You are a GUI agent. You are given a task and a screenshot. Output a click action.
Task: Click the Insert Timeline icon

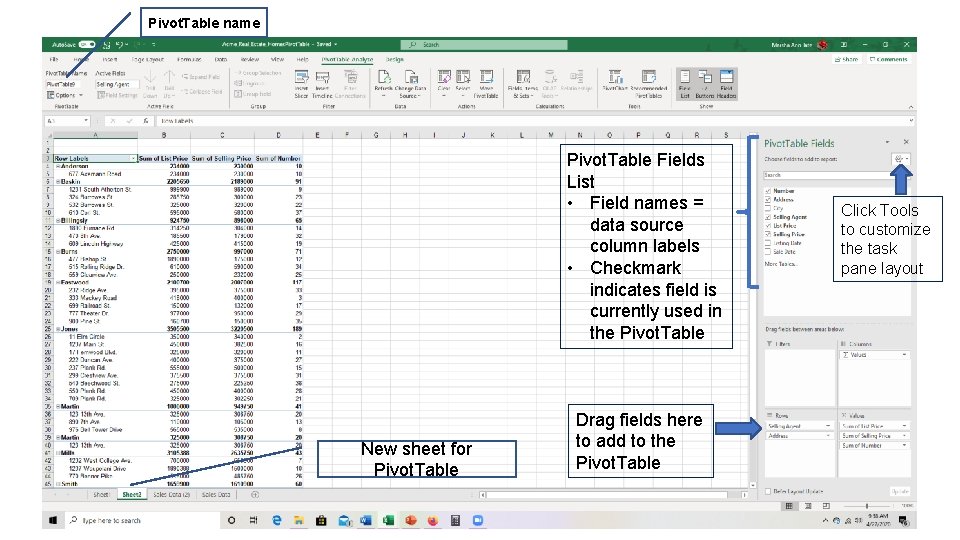pyautogui.click(x=322, y=78)
